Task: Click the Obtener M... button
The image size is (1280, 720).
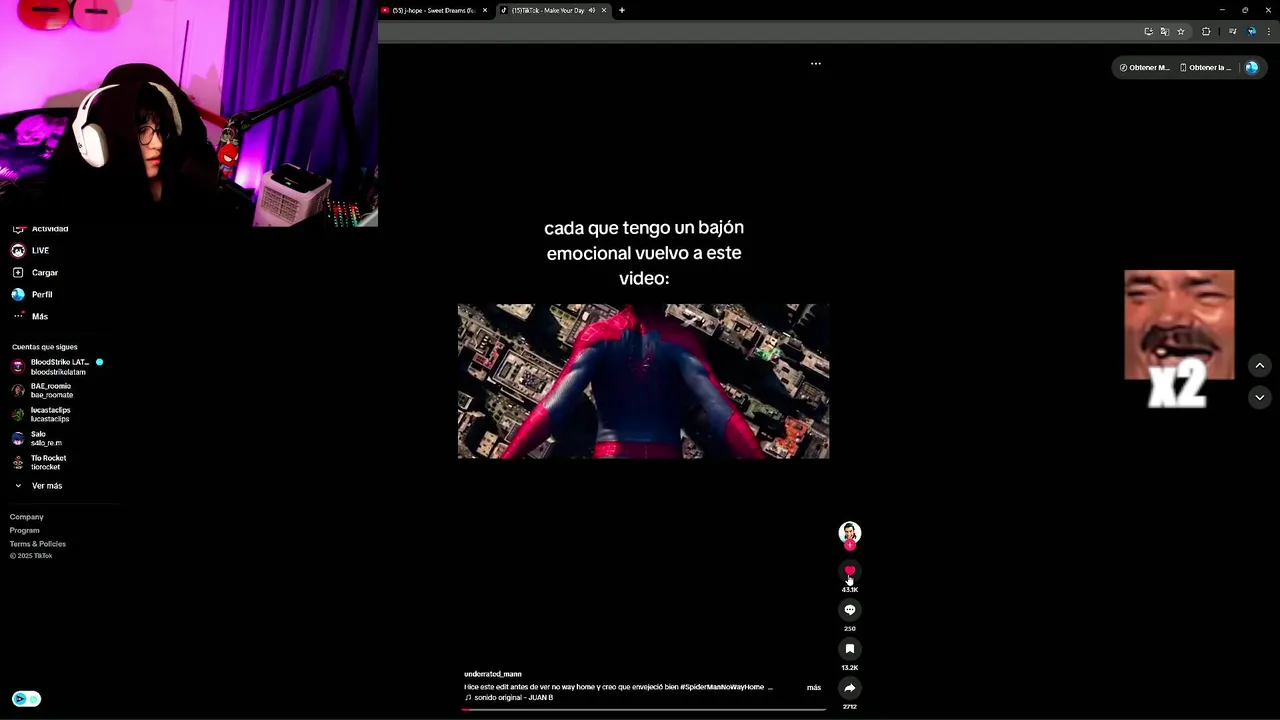Action: coord(1144,67)
